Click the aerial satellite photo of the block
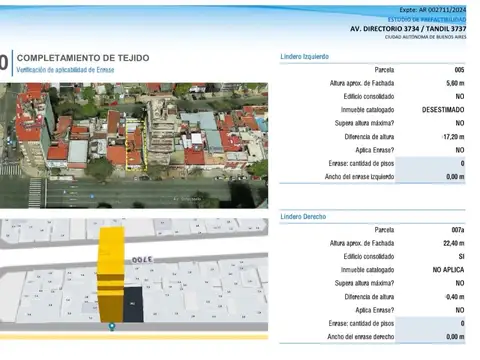 click(x=134, y=146)
